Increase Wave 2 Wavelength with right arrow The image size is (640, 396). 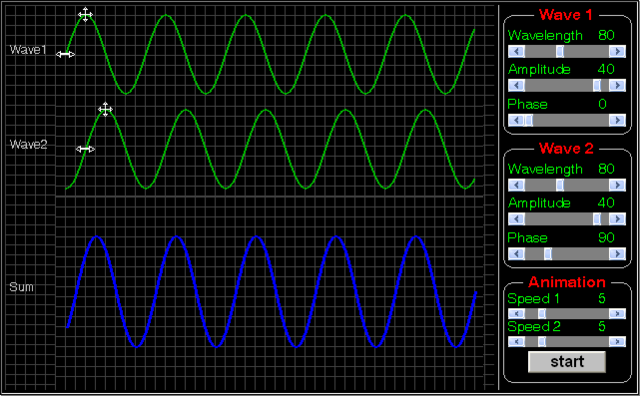[x=617, y=185]
